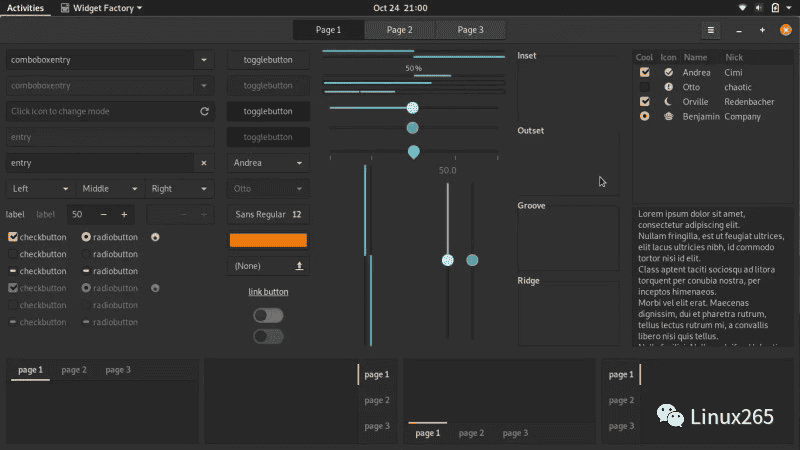
Task: Click the top horizontal slider handle
Action: click(x=412, y=108)
